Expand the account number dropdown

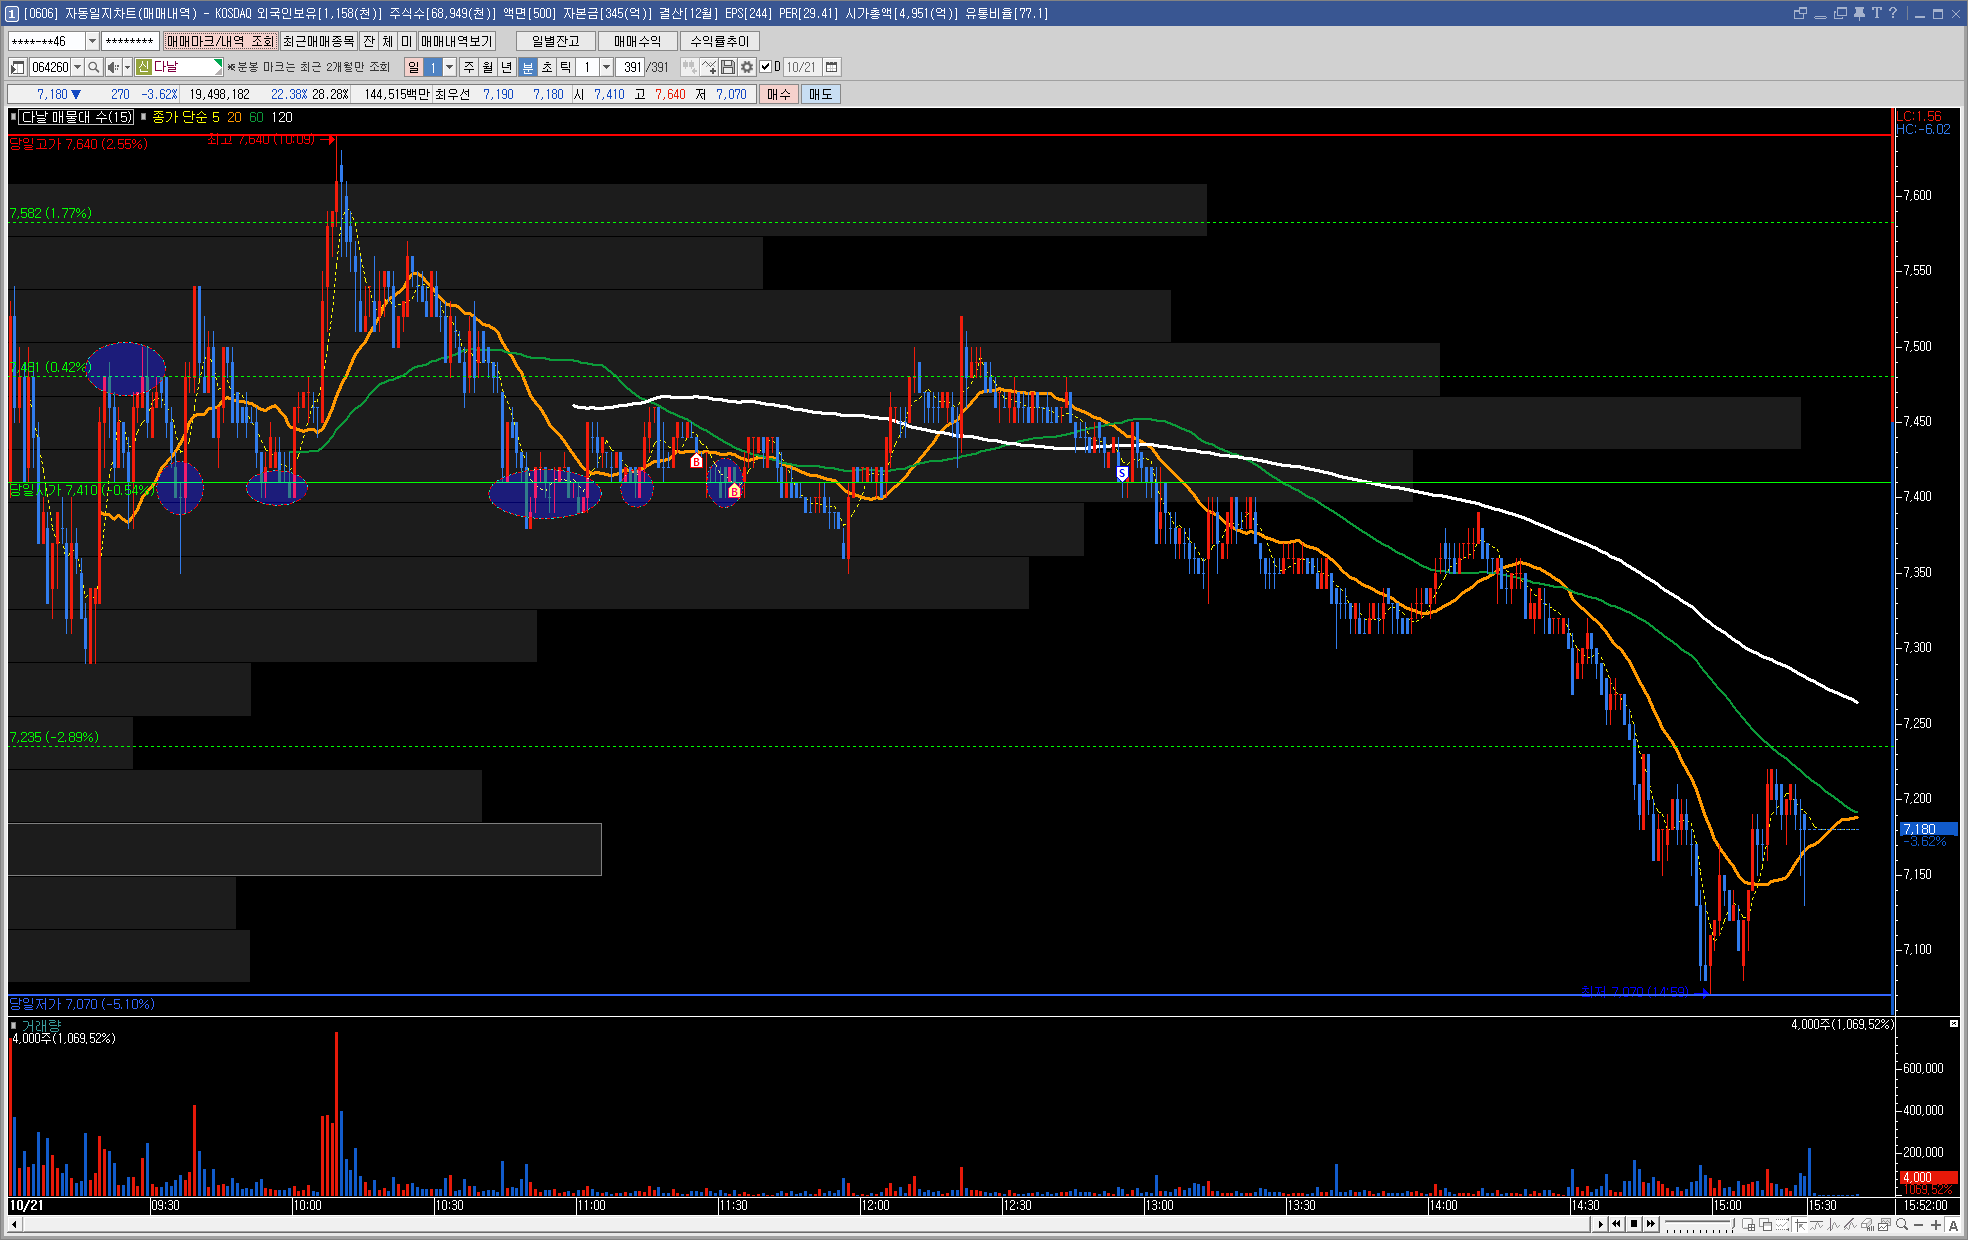coord(92,41)
